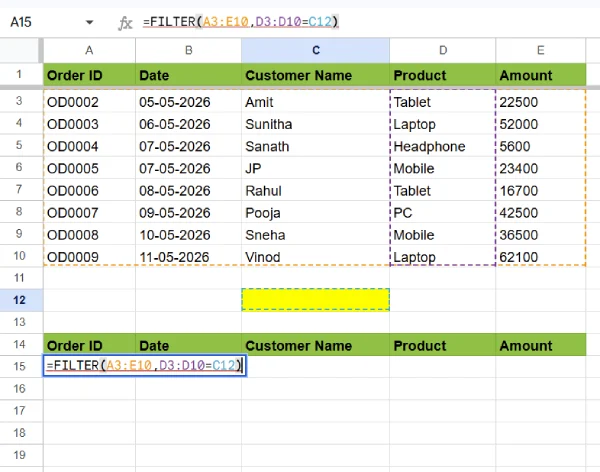Click customer name cell JP
Screen dimensions: 600x472
click(x=315, y=168)
